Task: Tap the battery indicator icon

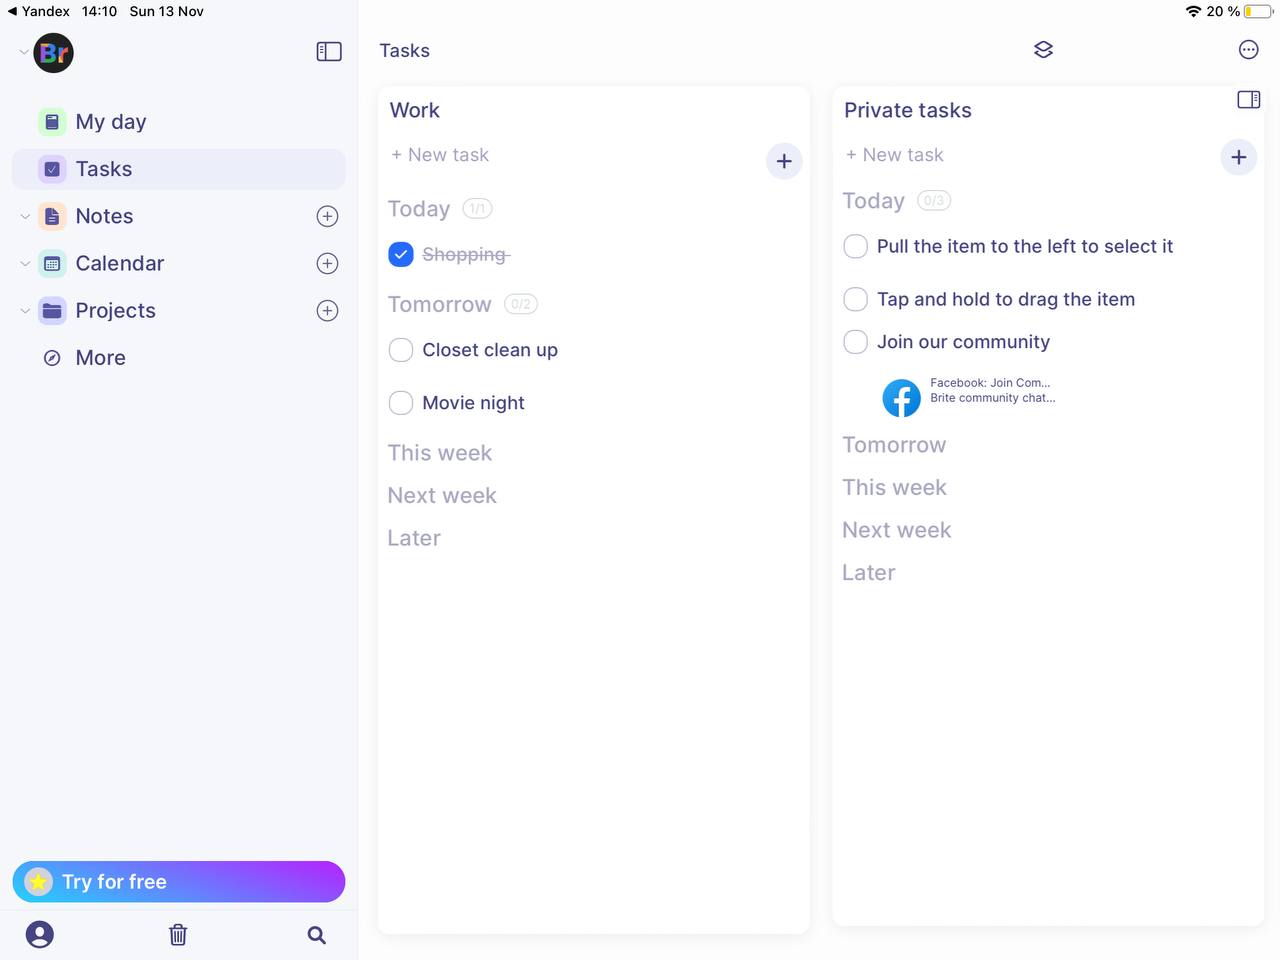Action: (x=1258, y=11)
